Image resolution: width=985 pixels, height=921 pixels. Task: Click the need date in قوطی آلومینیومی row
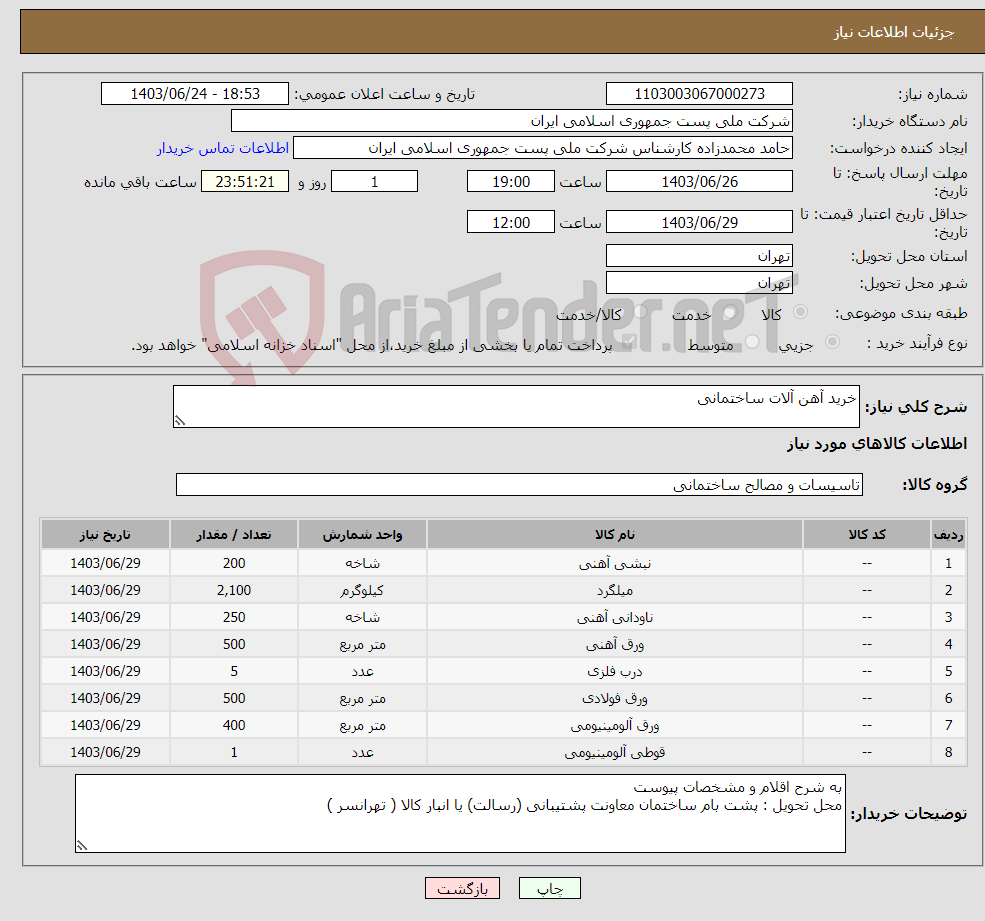point(105,753)
